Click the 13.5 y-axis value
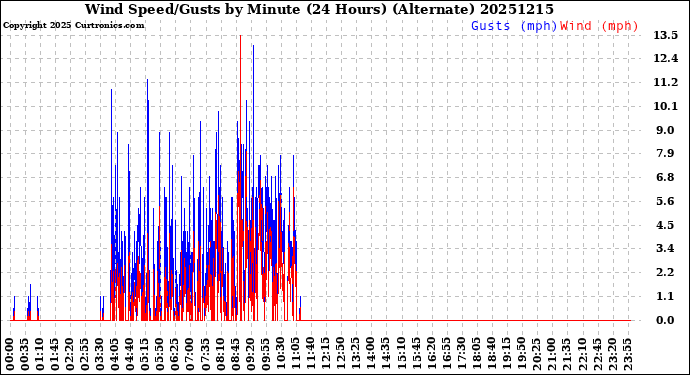 (x=665, y=35)
